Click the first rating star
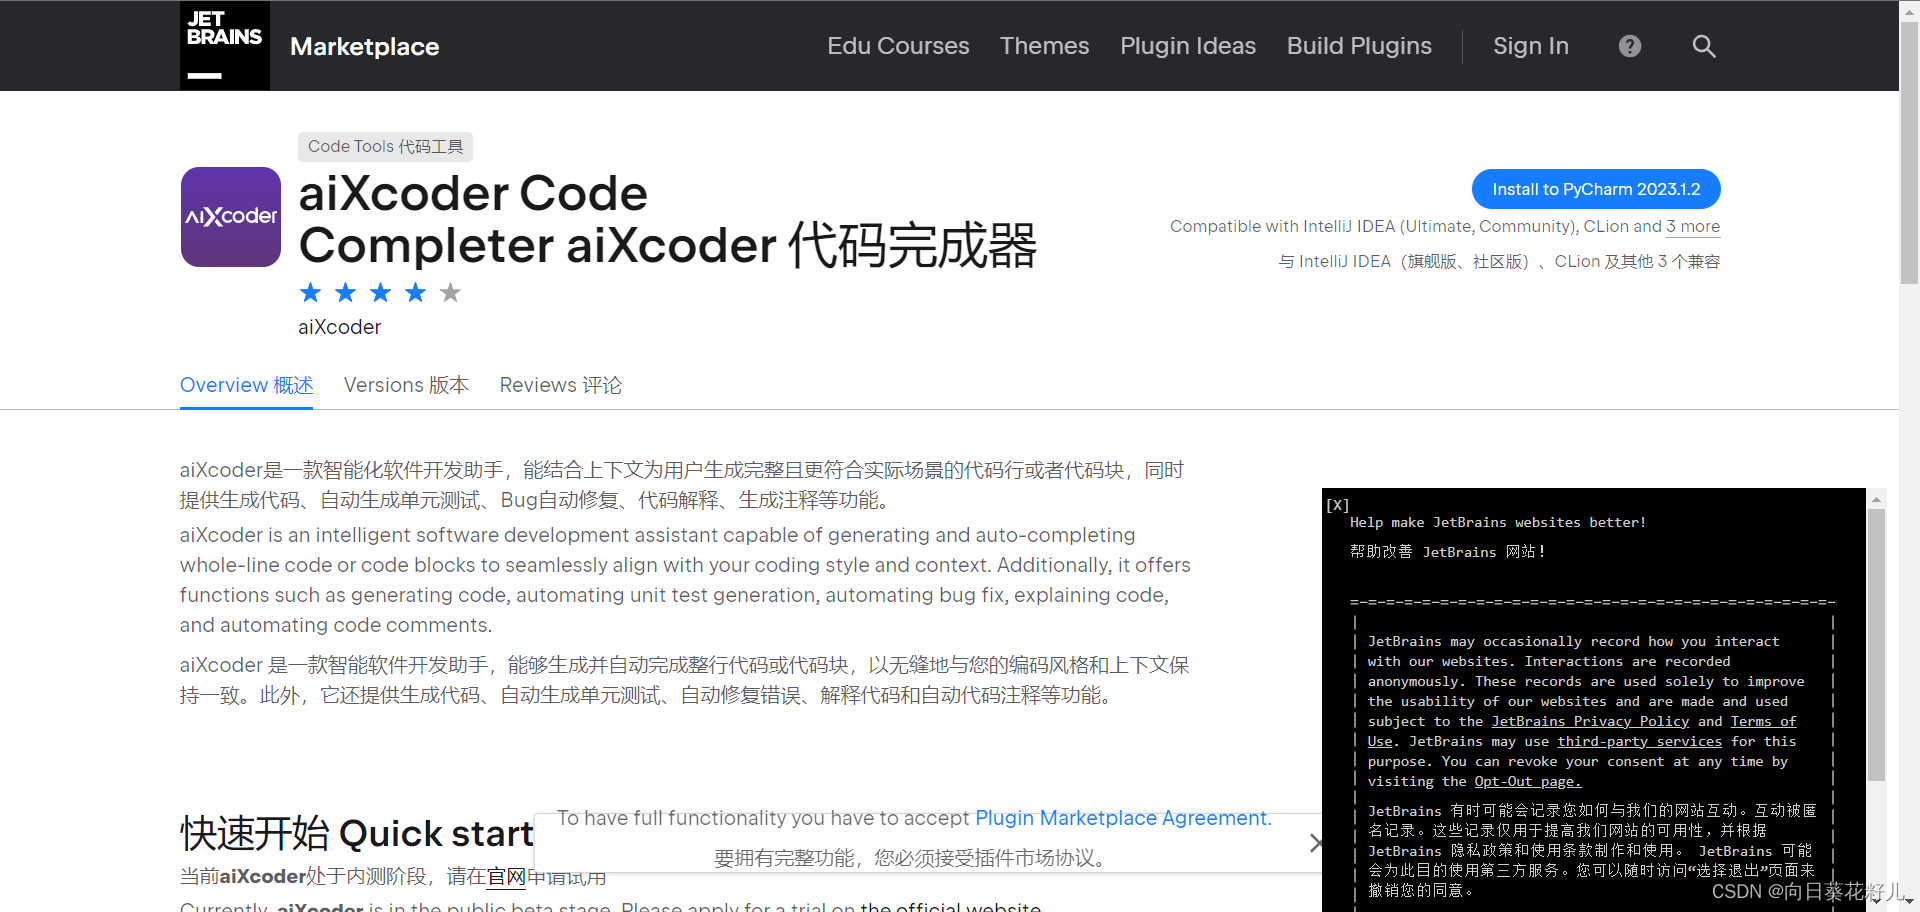 [x=311, y=292]
